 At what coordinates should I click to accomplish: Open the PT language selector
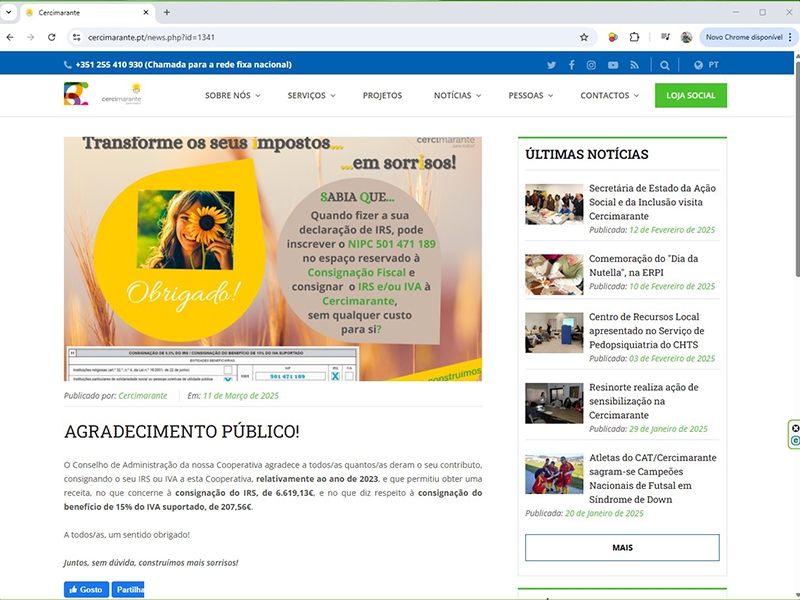pyautogui.click(x=713, y=65)
